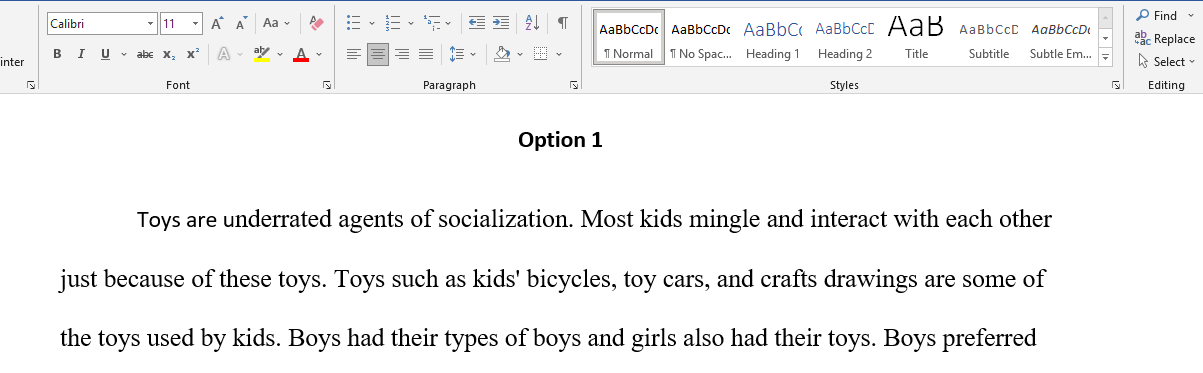Expand the Styles gallery more button
The height and width of the screenshot is (373, 1203).
[1106, 58]
